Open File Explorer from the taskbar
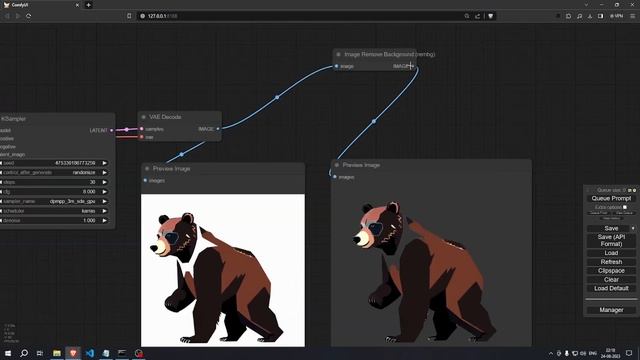640x360 pixels. (57, 353)
